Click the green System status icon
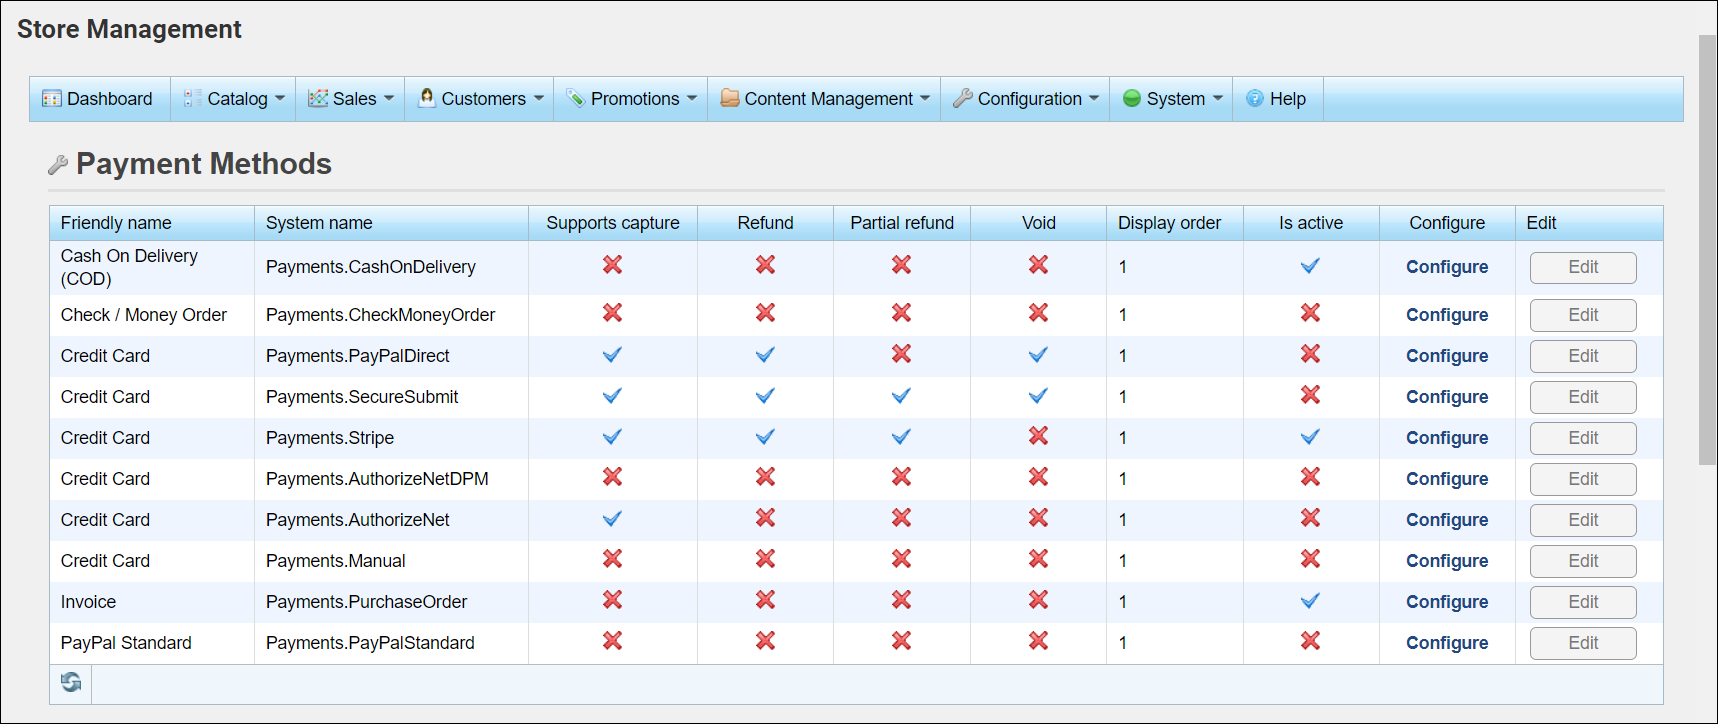 (x=1132, y=98)
